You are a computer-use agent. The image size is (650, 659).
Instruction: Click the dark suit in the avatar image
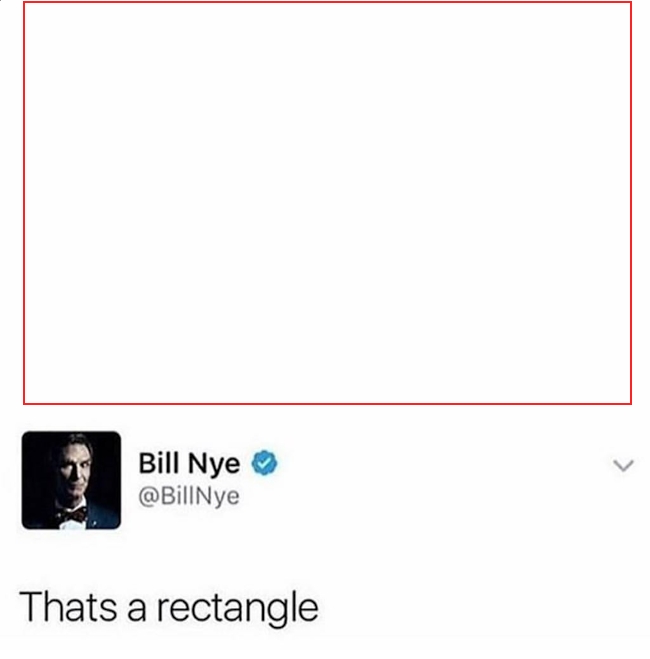[103, 514]
